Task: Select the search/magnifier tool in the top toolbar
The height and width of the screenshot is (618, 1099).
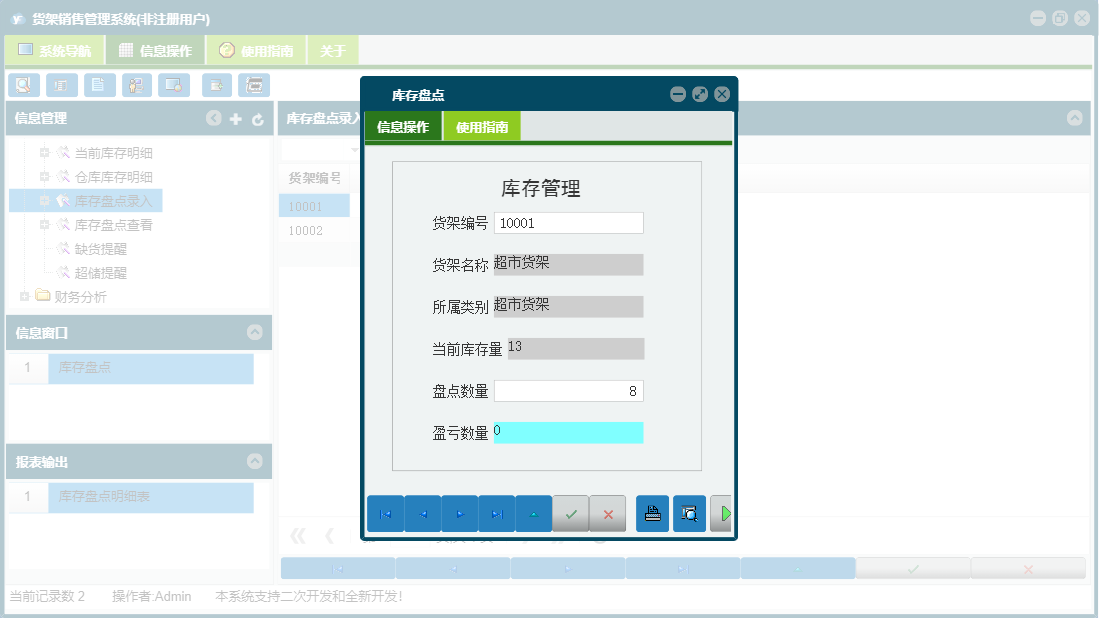Action: tap(23, 85)
